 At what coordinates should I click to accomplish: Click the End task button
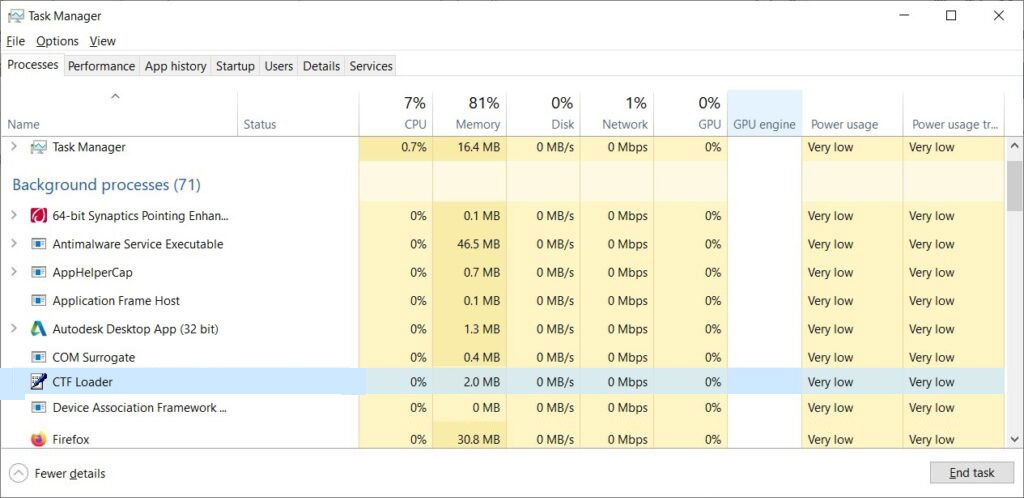pyautogui.click(x=972, y=473)
